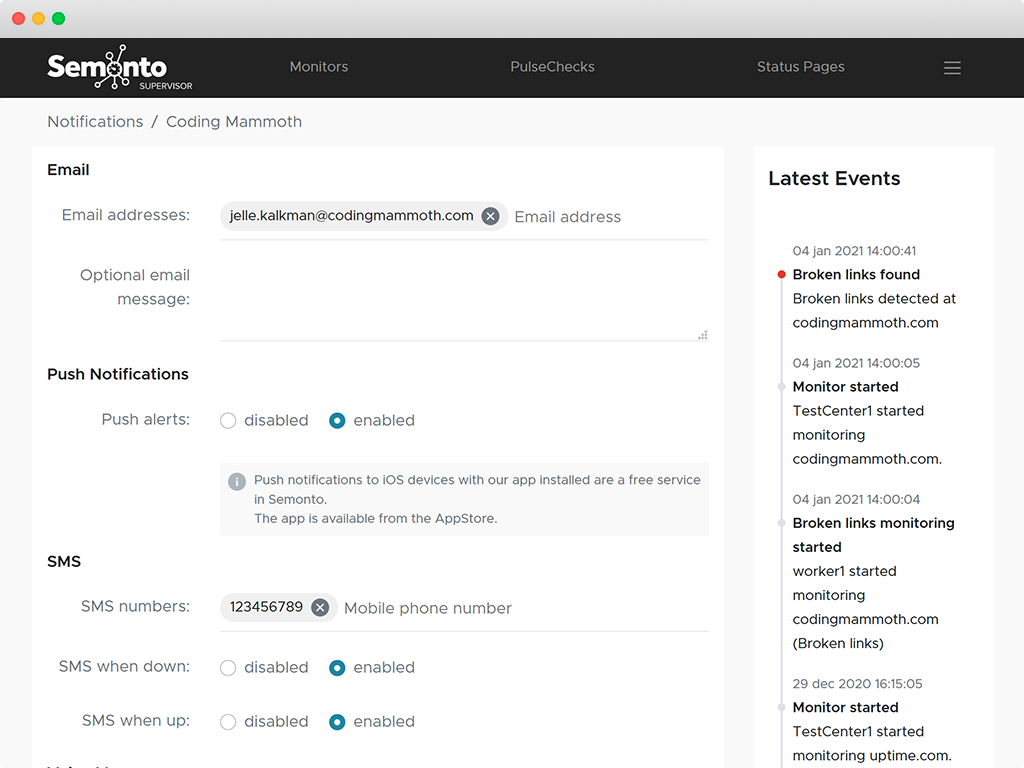Click the Semonto Supervisor logo
1024x768 pixels.
(118, 68)
